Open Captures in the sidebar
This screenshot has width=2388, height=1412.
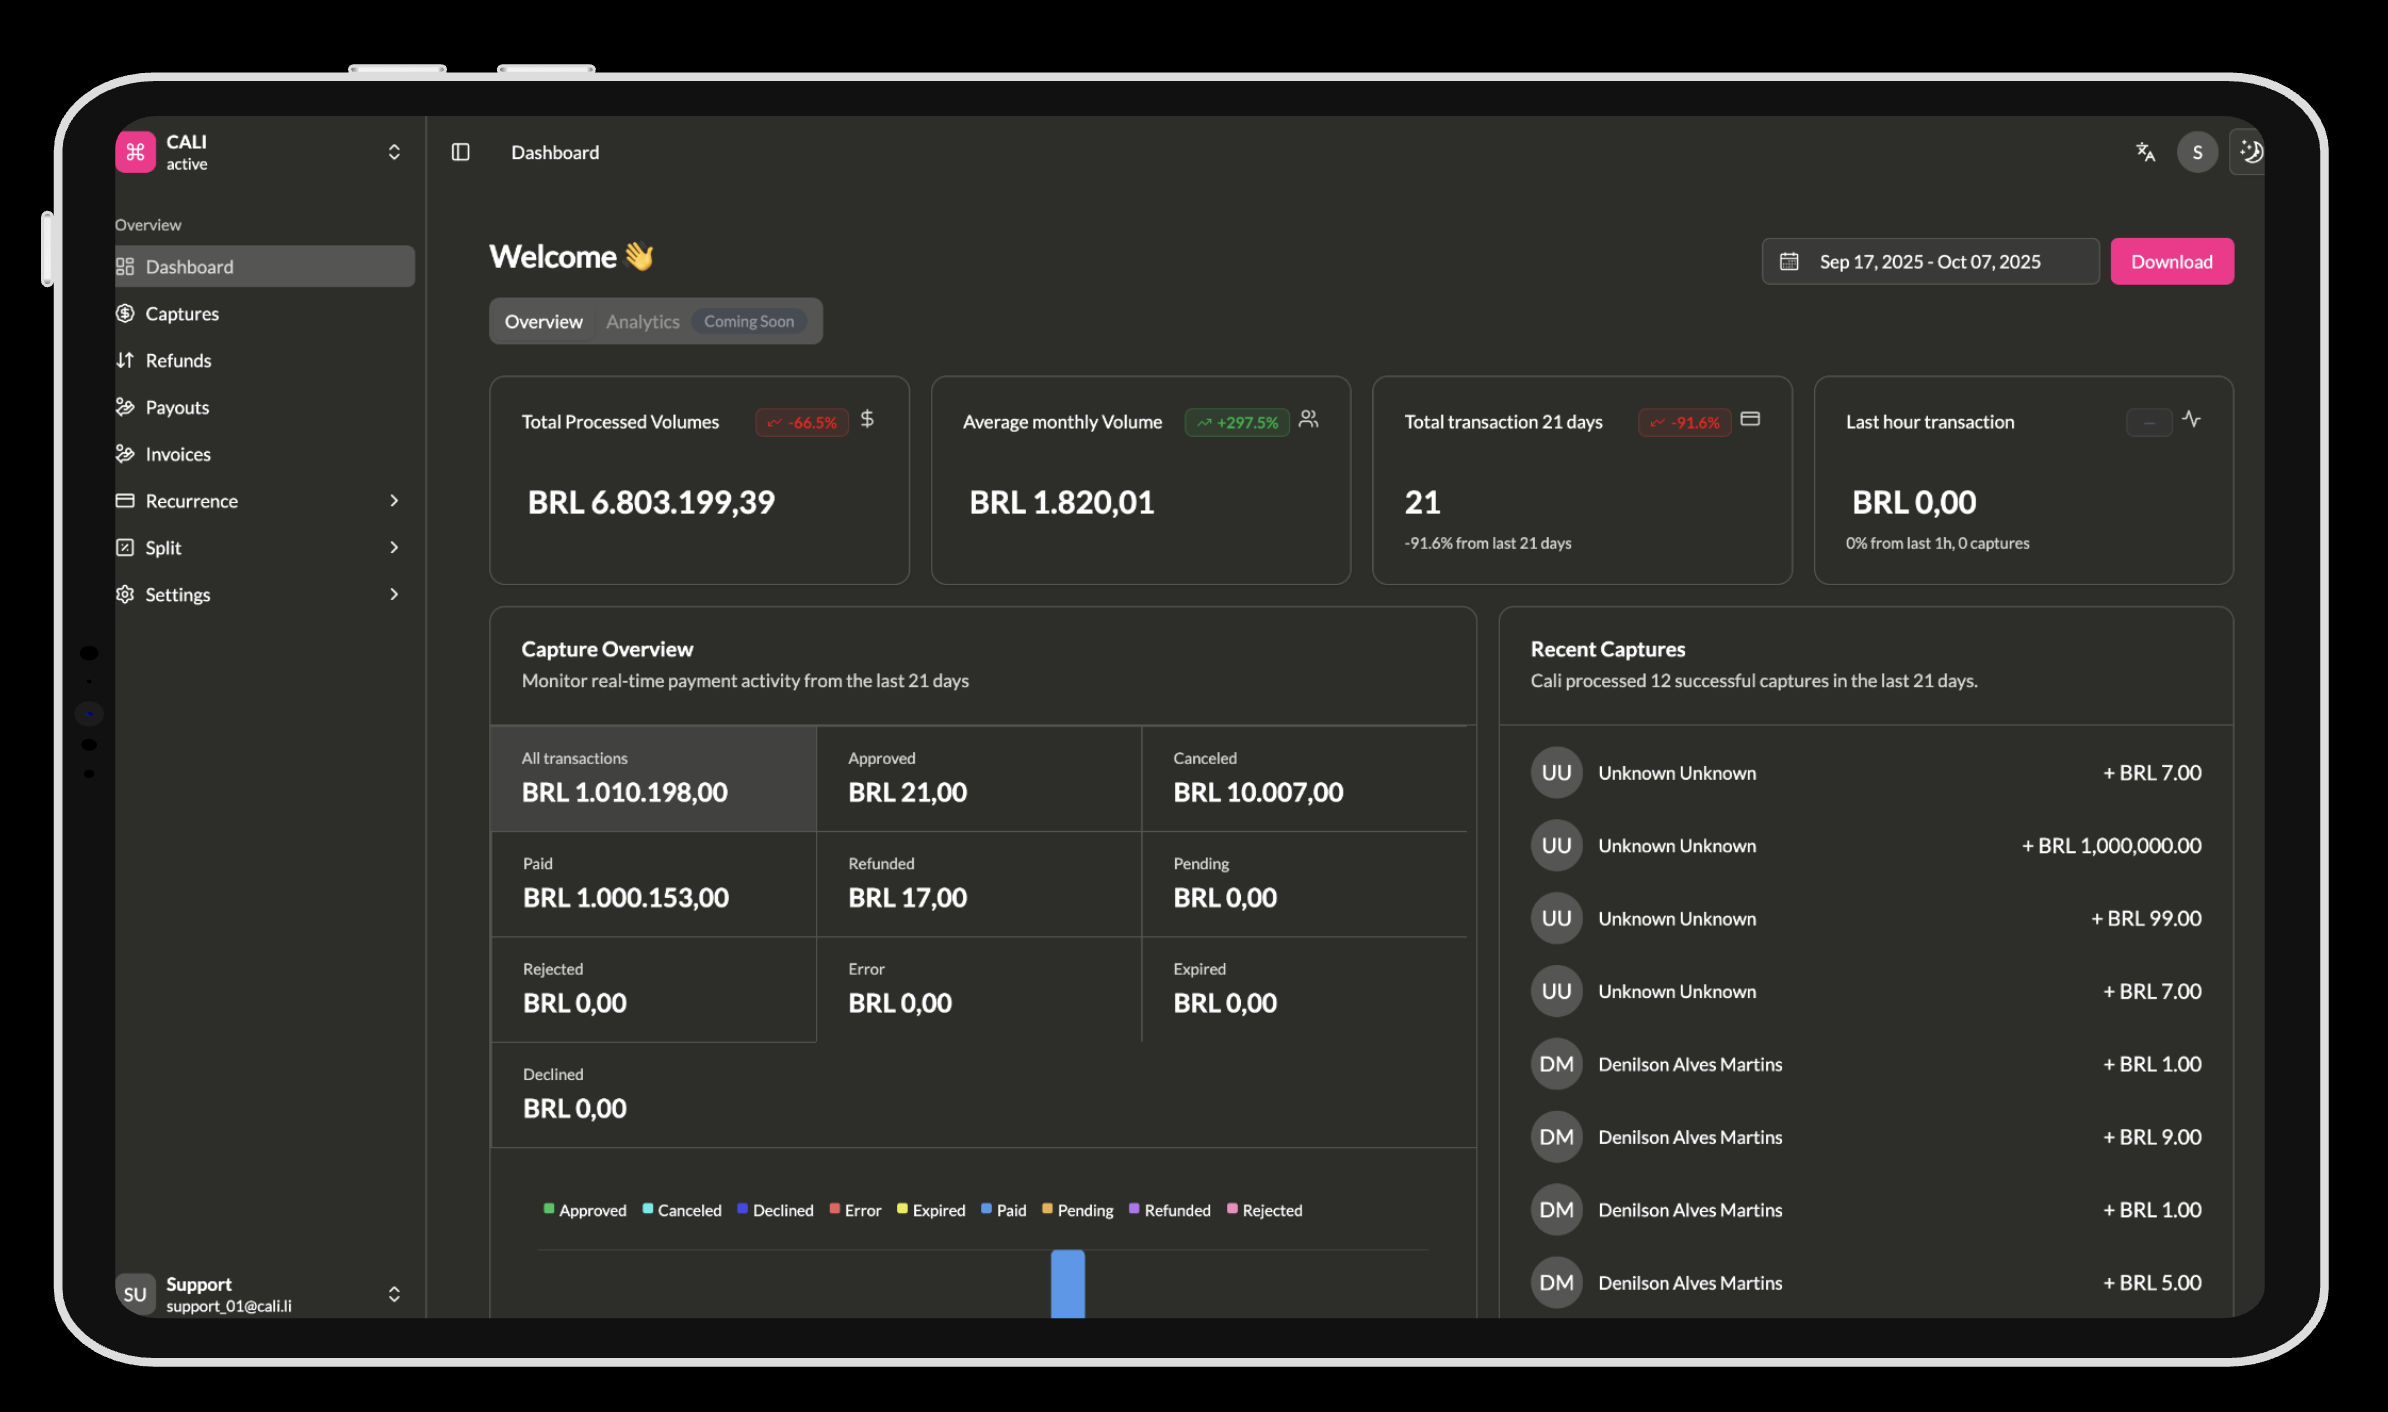pos(182,314)
